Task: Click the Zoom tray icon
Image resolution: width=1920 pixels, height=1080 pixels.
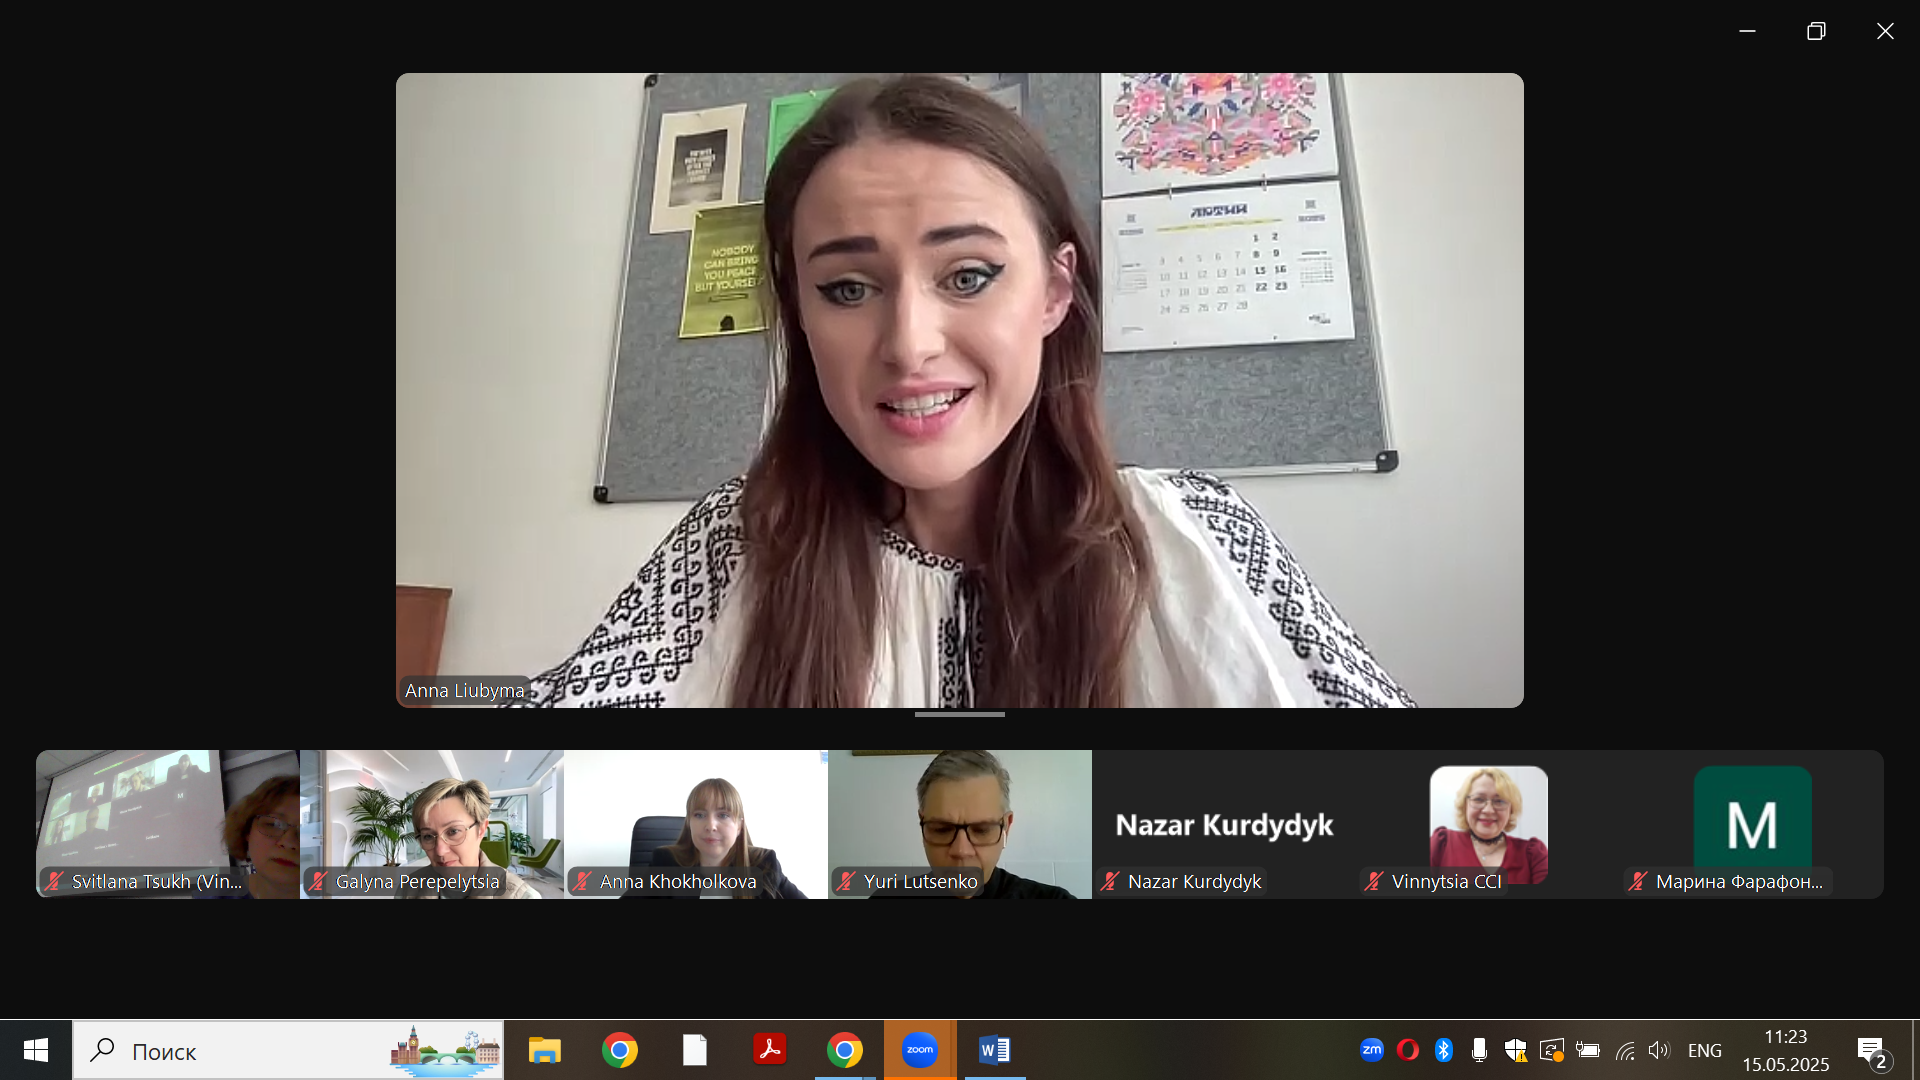Action: tap(1371, 1050)
